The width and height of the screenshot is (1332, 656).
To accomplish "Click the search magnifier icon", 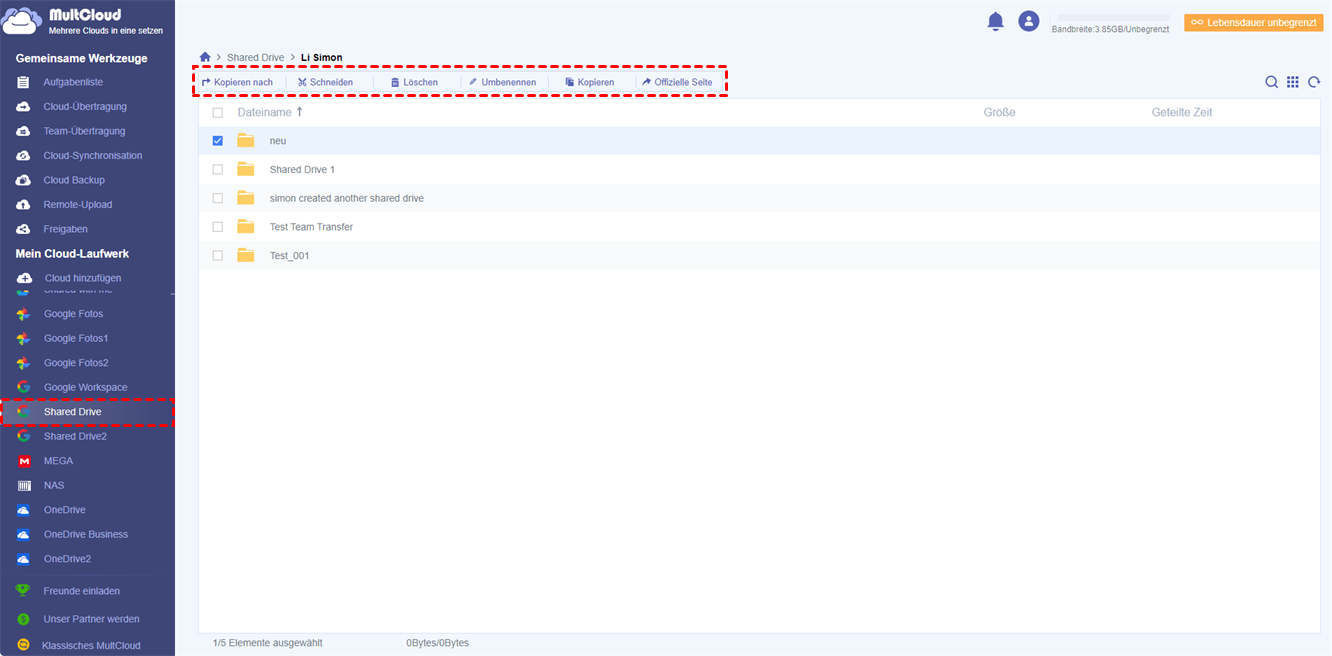I will point(1271,82).
